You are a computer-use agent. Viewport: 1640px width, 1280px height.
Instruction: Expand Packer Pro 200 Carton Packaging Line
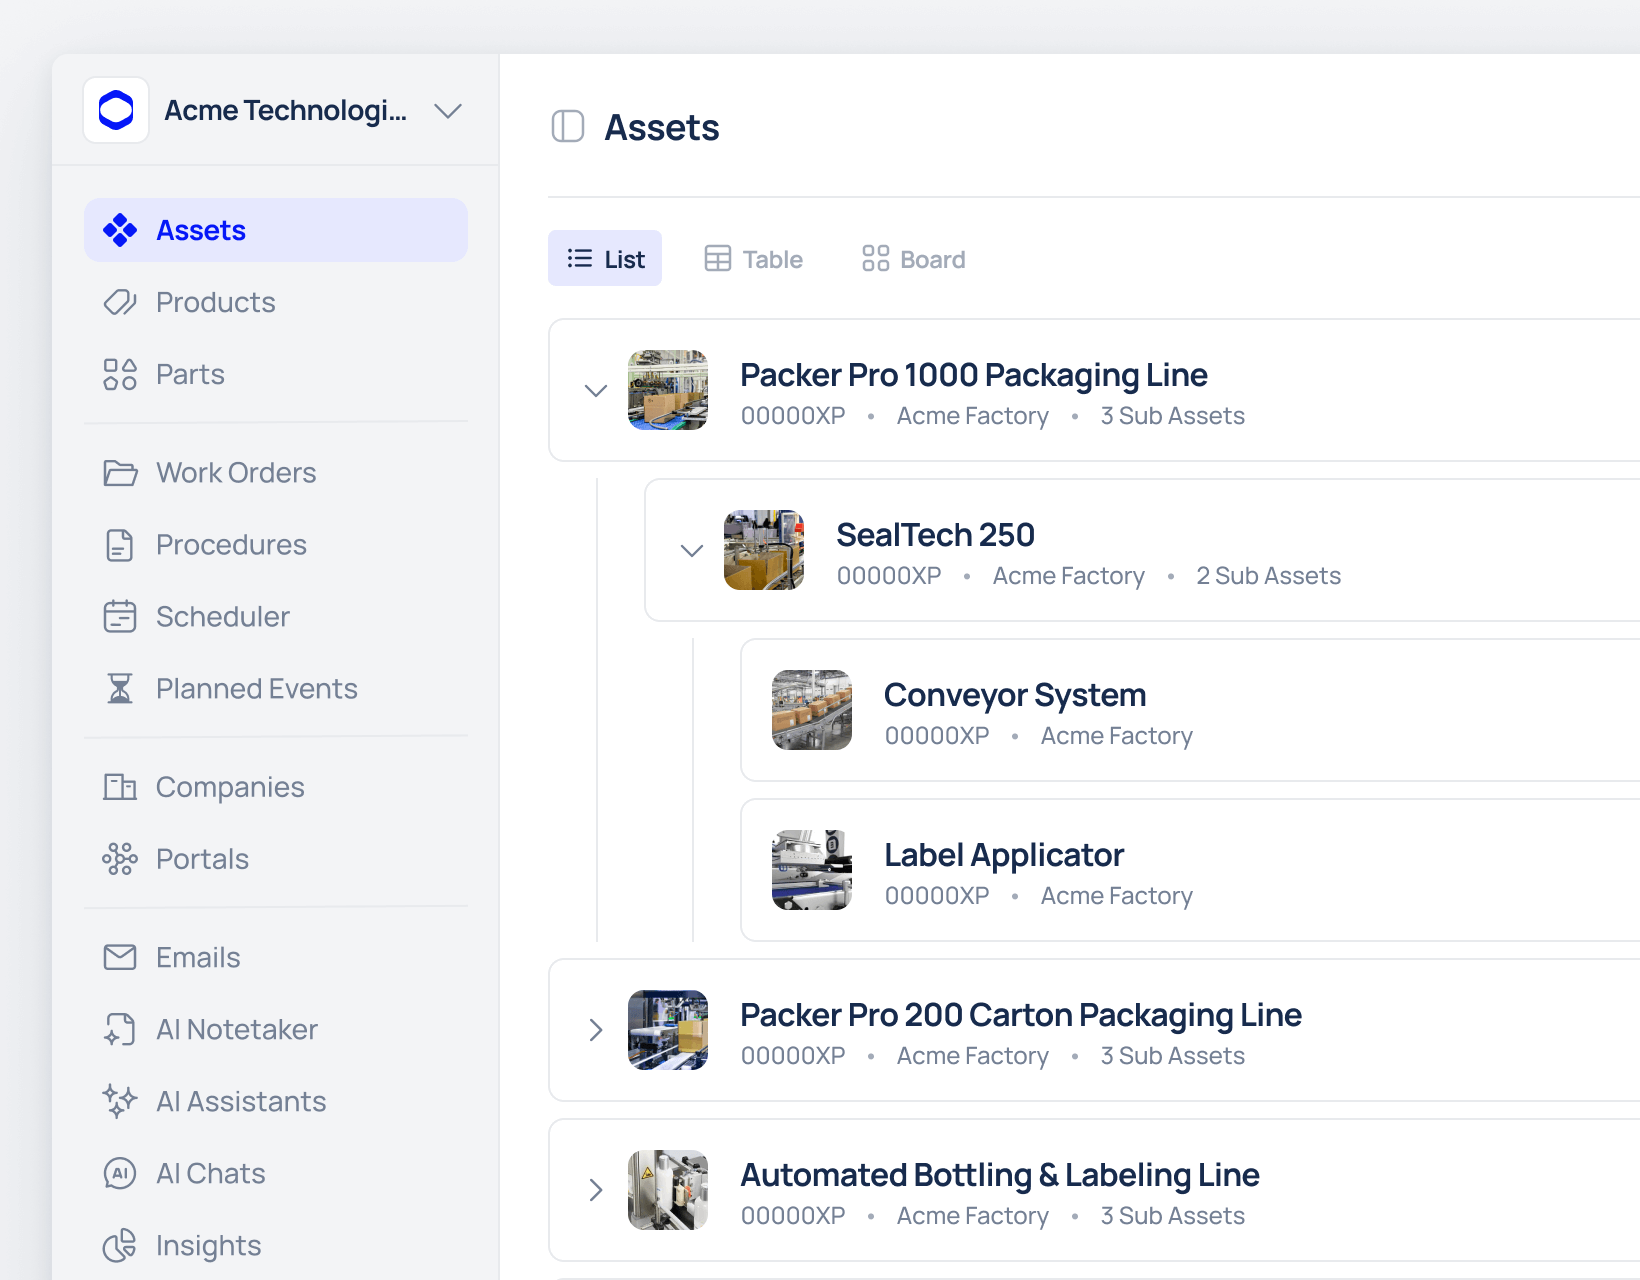click(x=596, y=1030)
